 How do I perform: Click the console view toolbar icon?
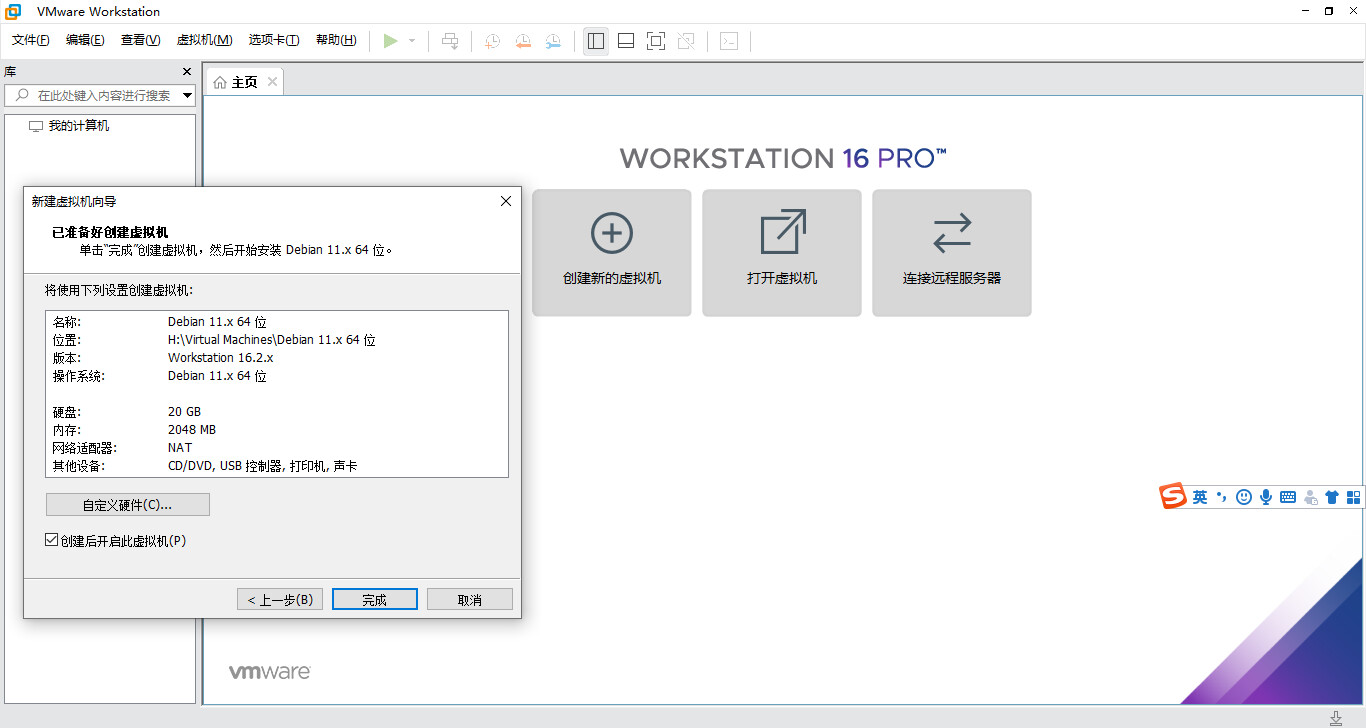(x=730, y=41)
